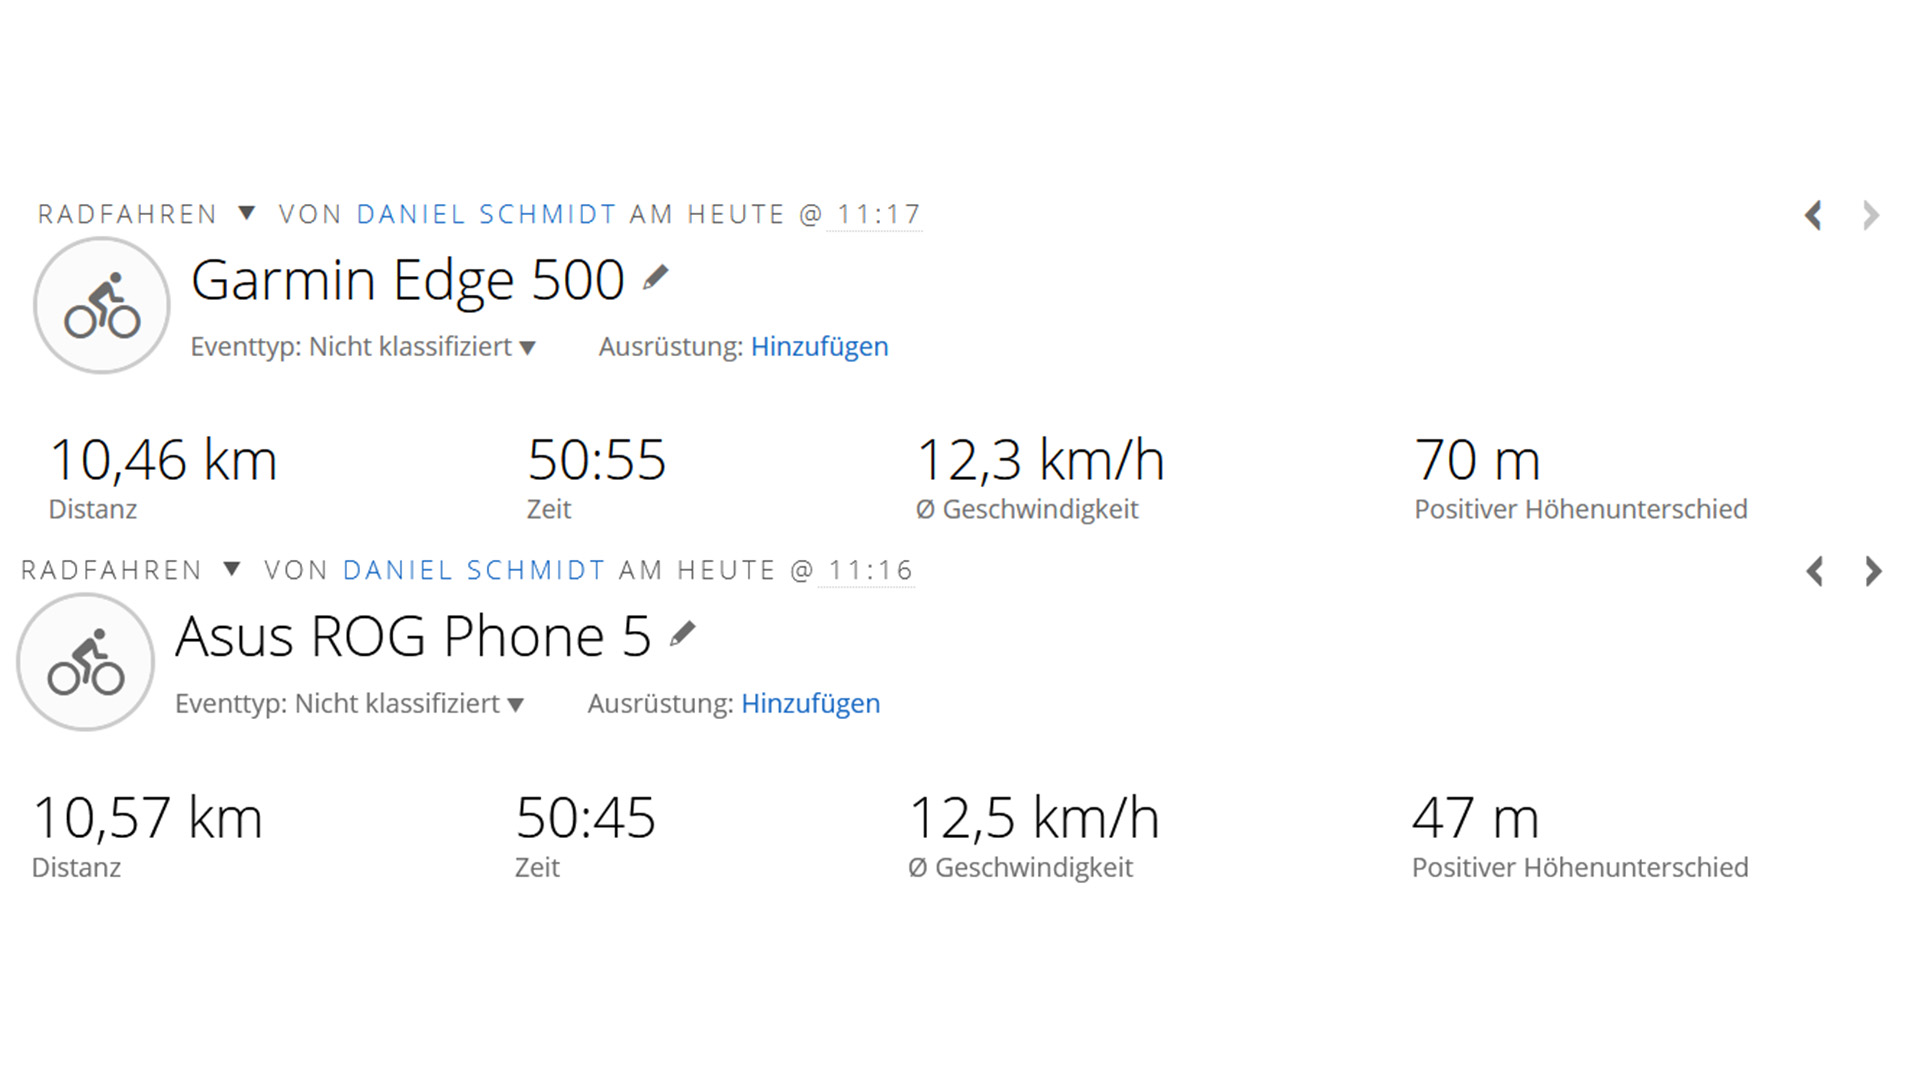Viewport: 1920px width, 1080px height.
Task: Click the 11:17 timestamp of Garmin activity
Action: click(878, 215)
